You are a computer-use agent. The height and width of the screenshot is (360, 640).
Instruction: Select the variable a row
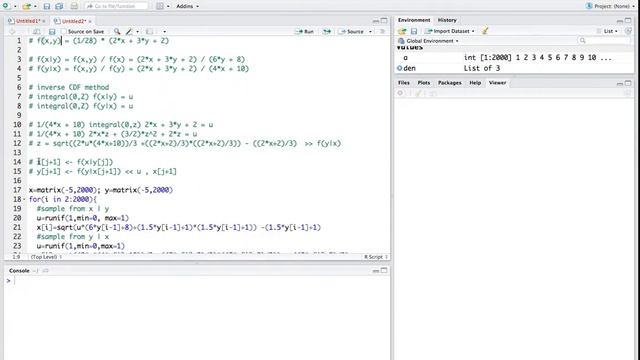[514, 58]
